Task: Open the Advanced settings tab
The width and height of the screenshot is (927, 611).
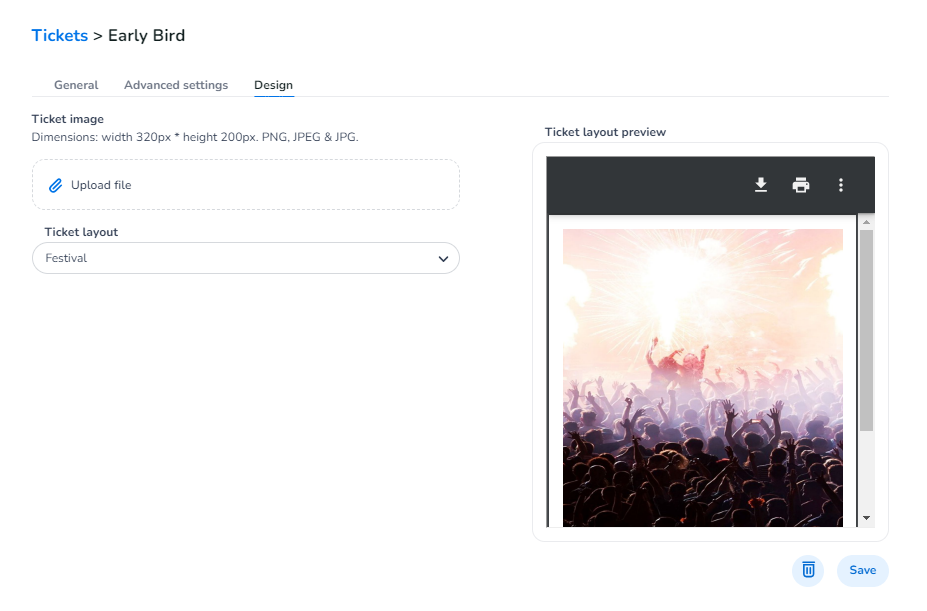Action: point(176,85)
